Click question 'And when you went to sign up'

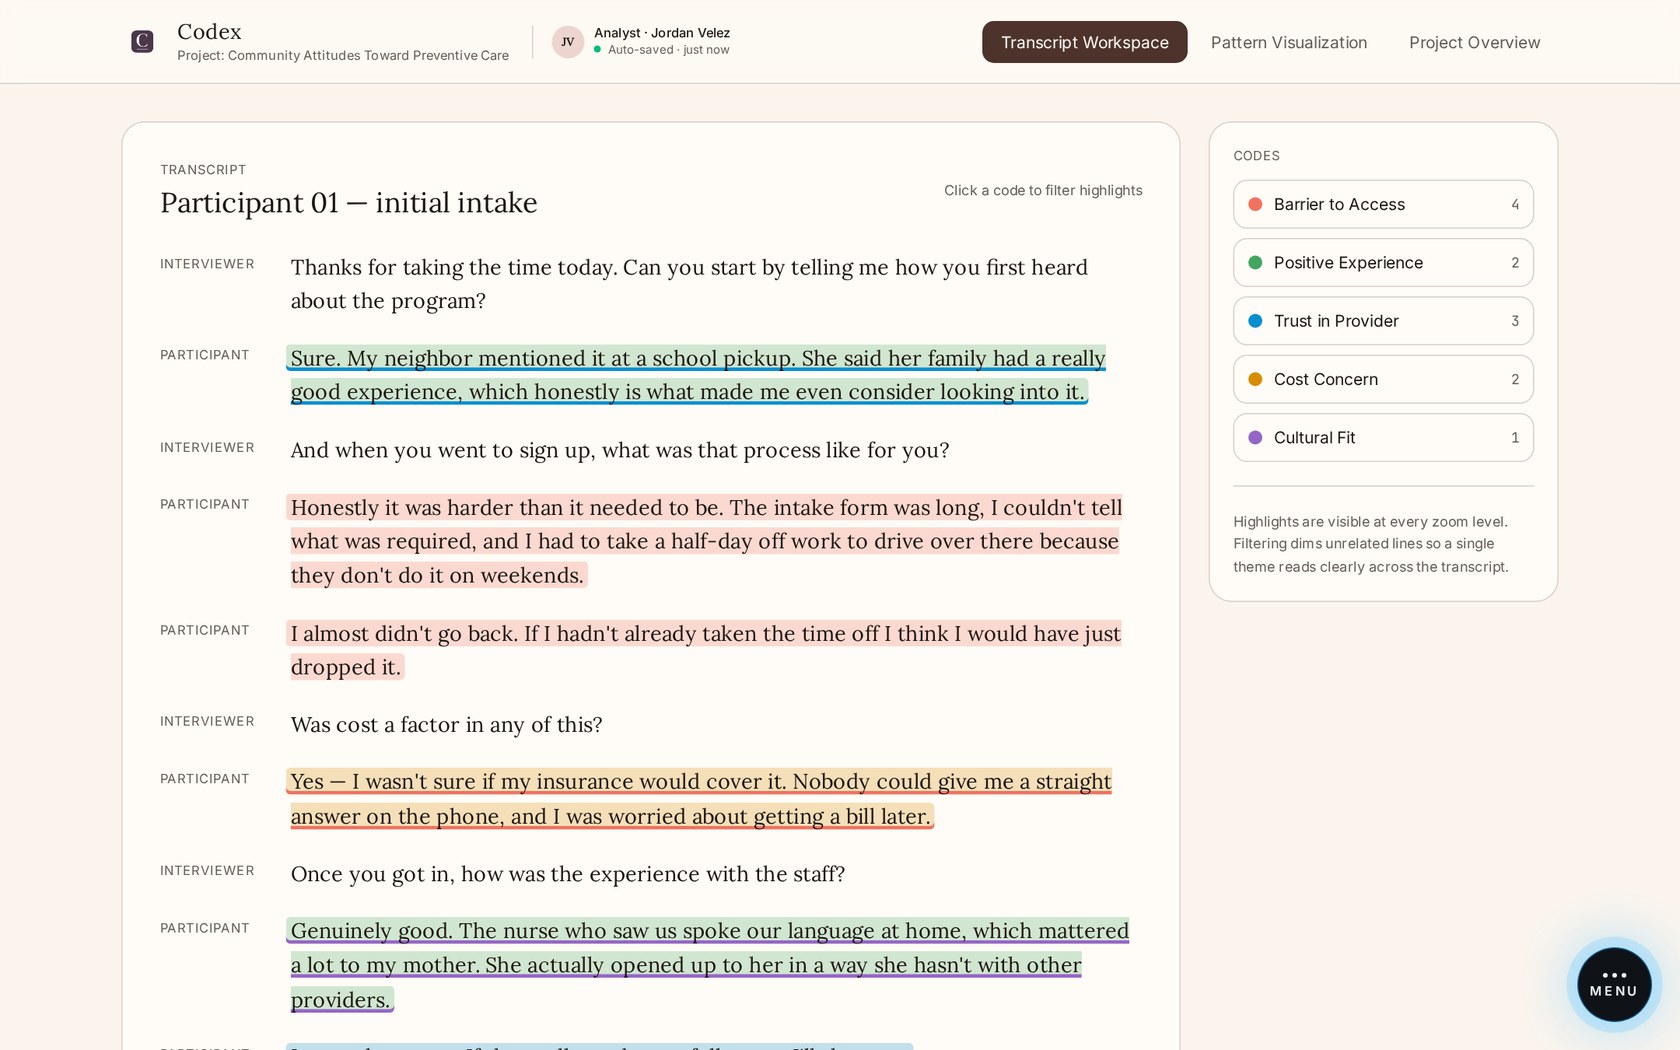point(620,450)
